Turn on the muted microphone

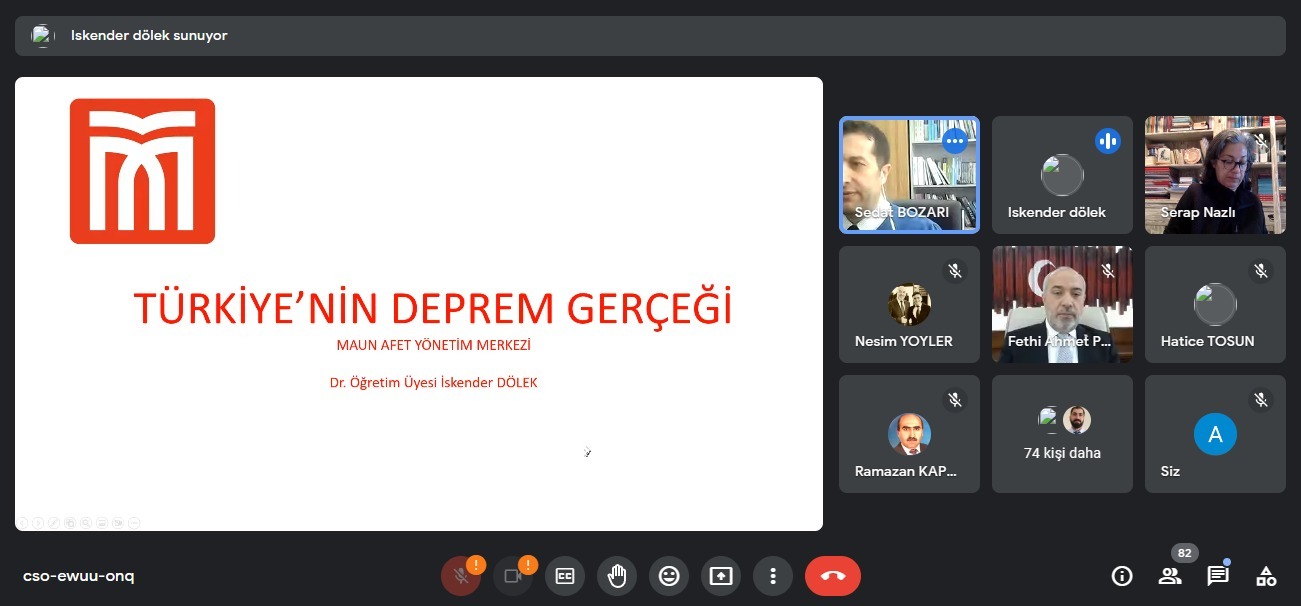[461, 576]
